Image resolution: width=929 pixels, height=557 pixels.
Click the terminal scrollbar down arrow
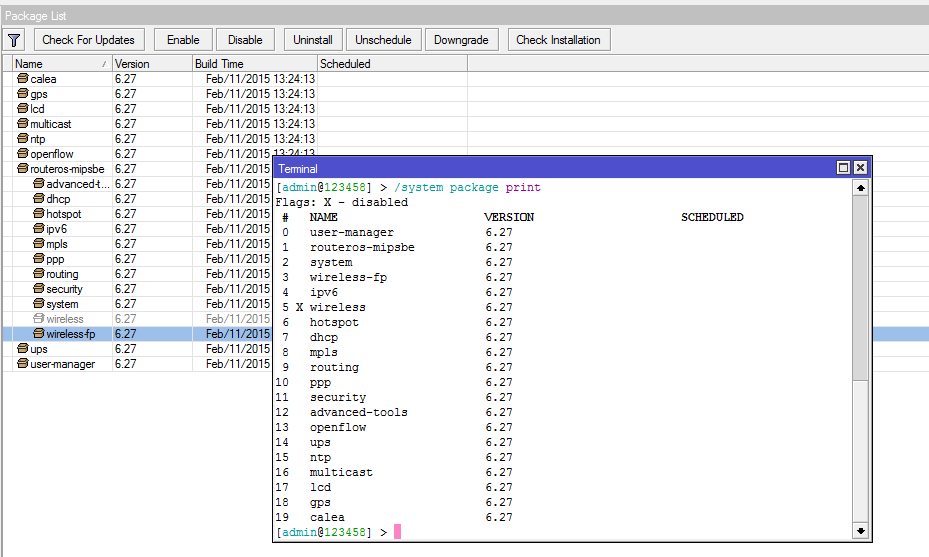pyautogui.click(x=860, y=531)
